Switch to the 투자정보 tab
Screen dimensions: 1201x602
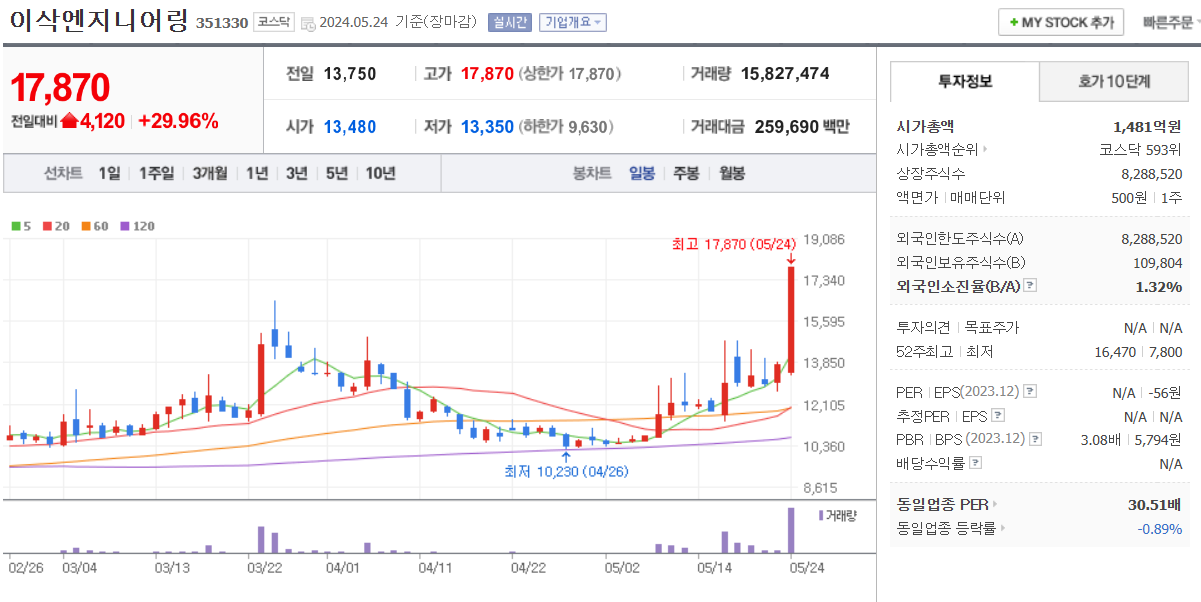click(965, 81)
